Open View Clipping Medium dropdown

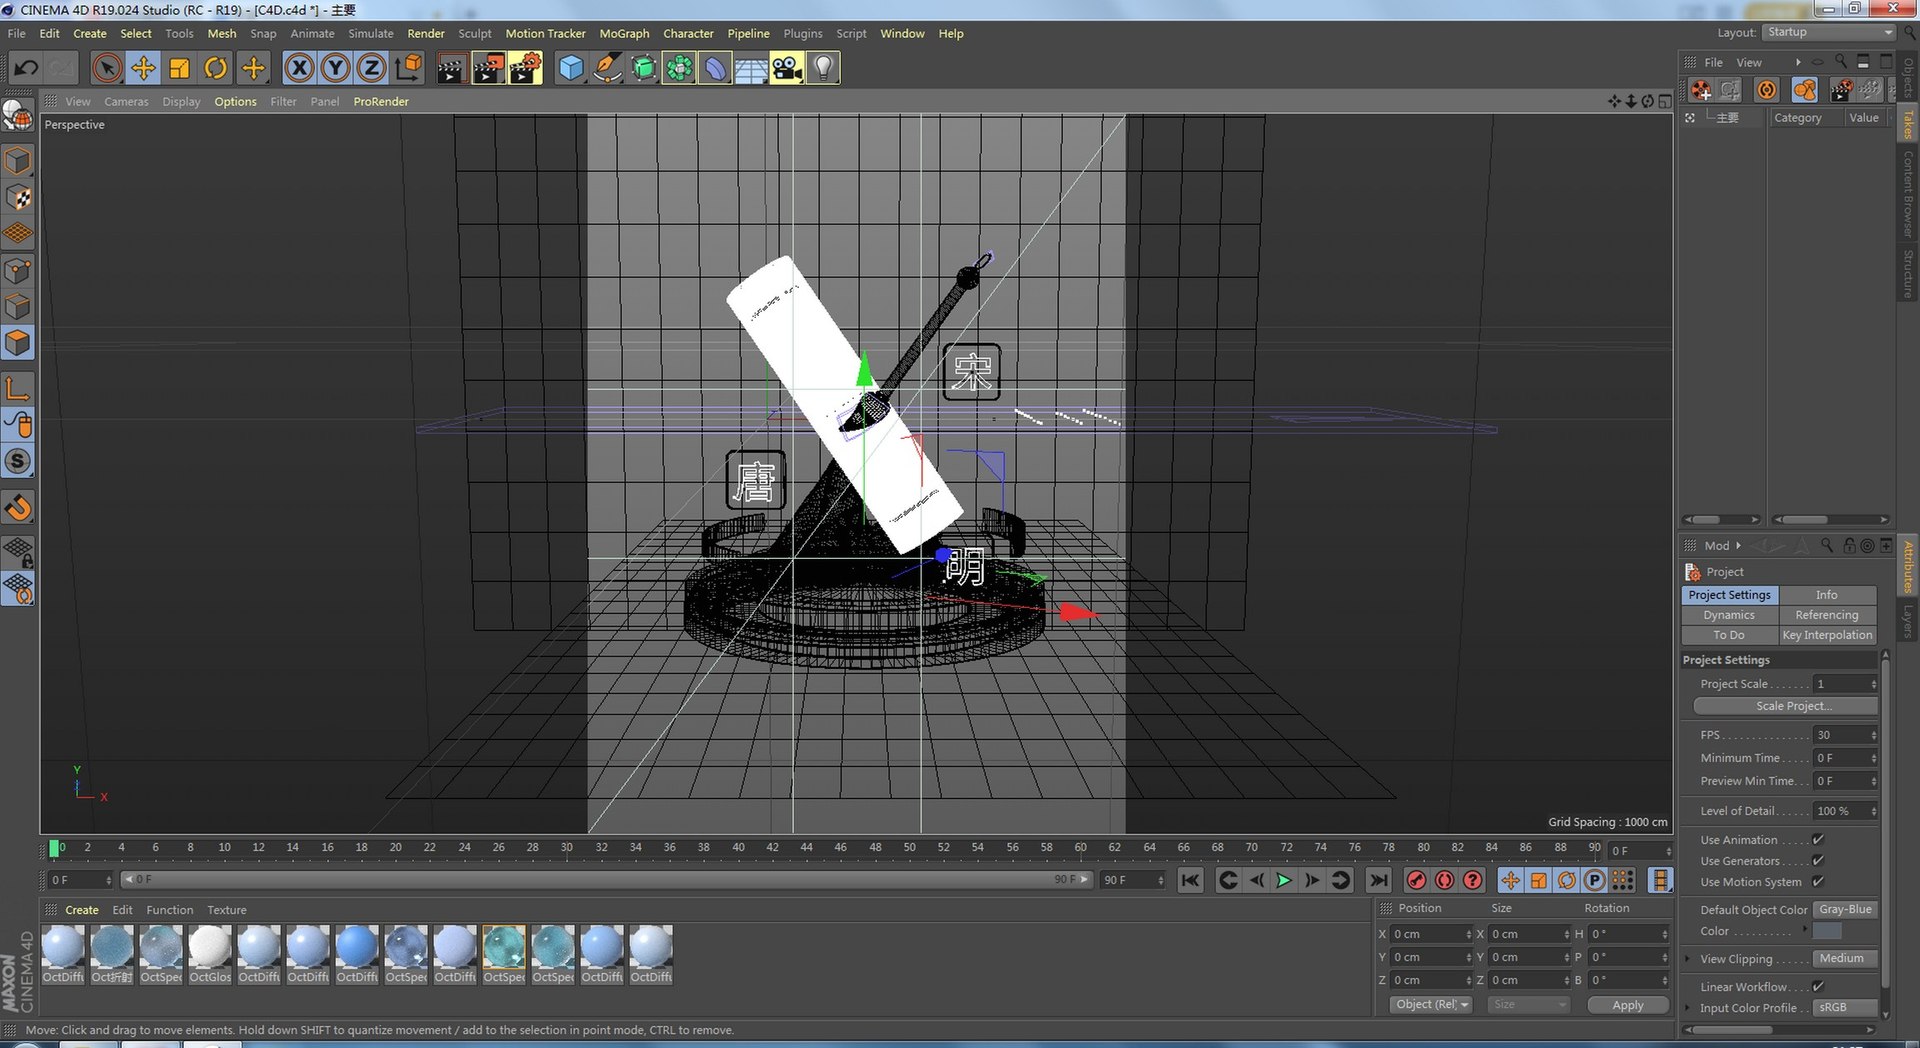(x=1846, y=959)
